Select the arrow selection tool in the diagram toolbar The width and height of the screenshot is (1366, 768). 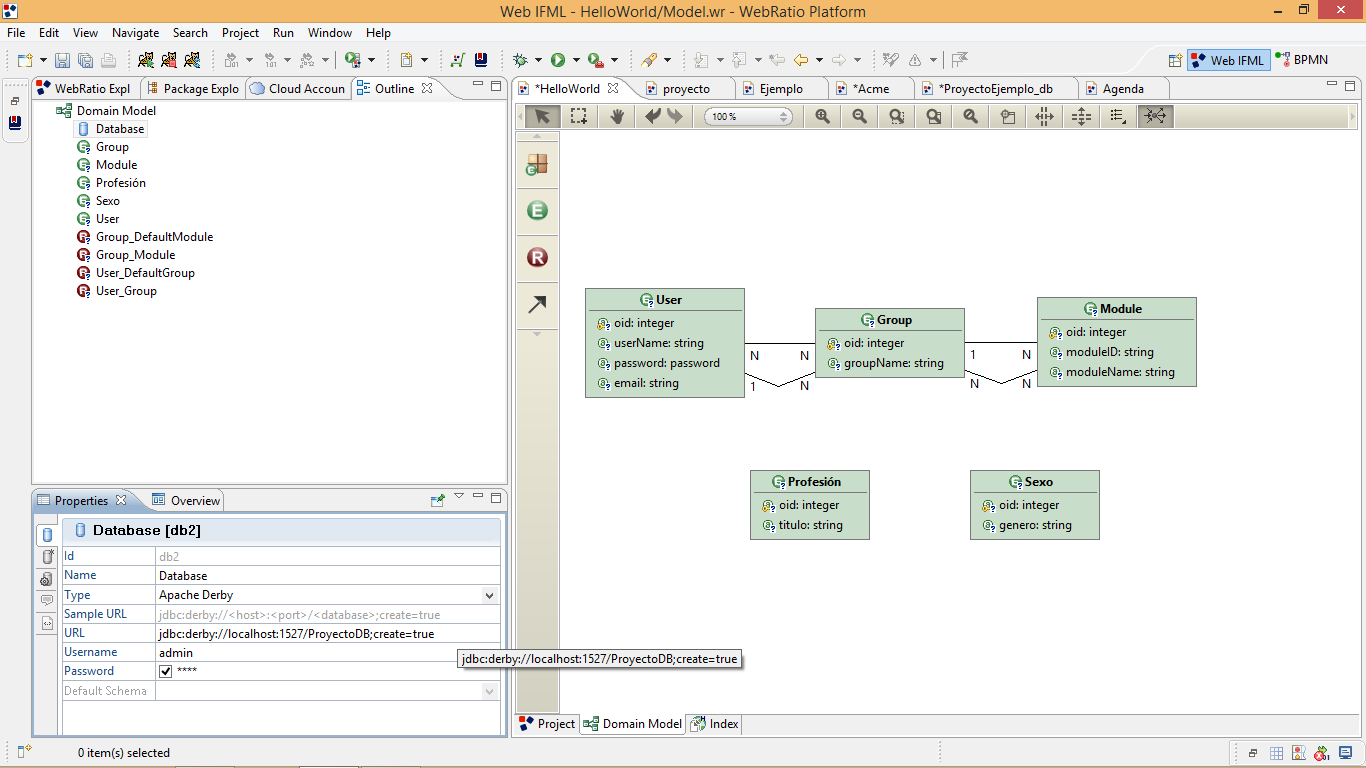[x=541, y=116]
